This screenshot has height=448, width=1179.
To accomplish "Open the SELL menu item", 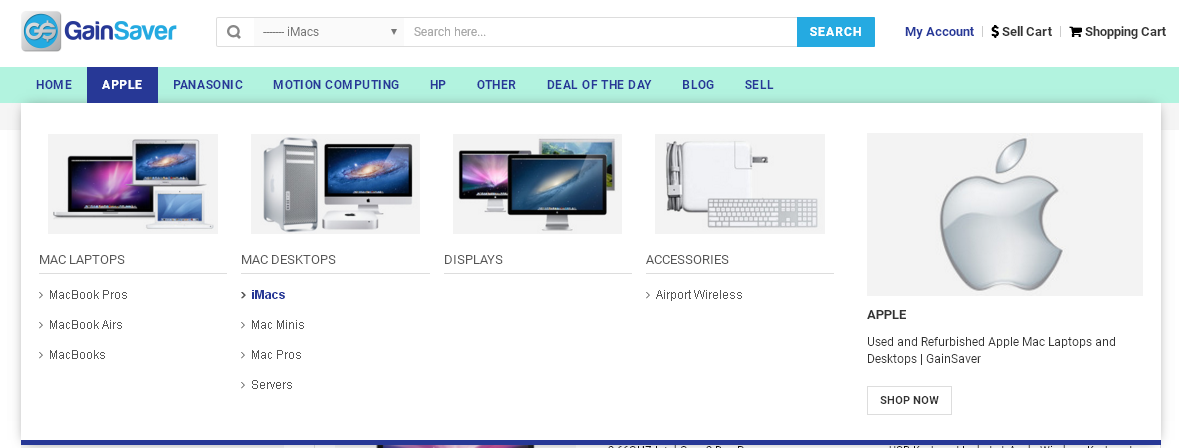I will [759, 85].
